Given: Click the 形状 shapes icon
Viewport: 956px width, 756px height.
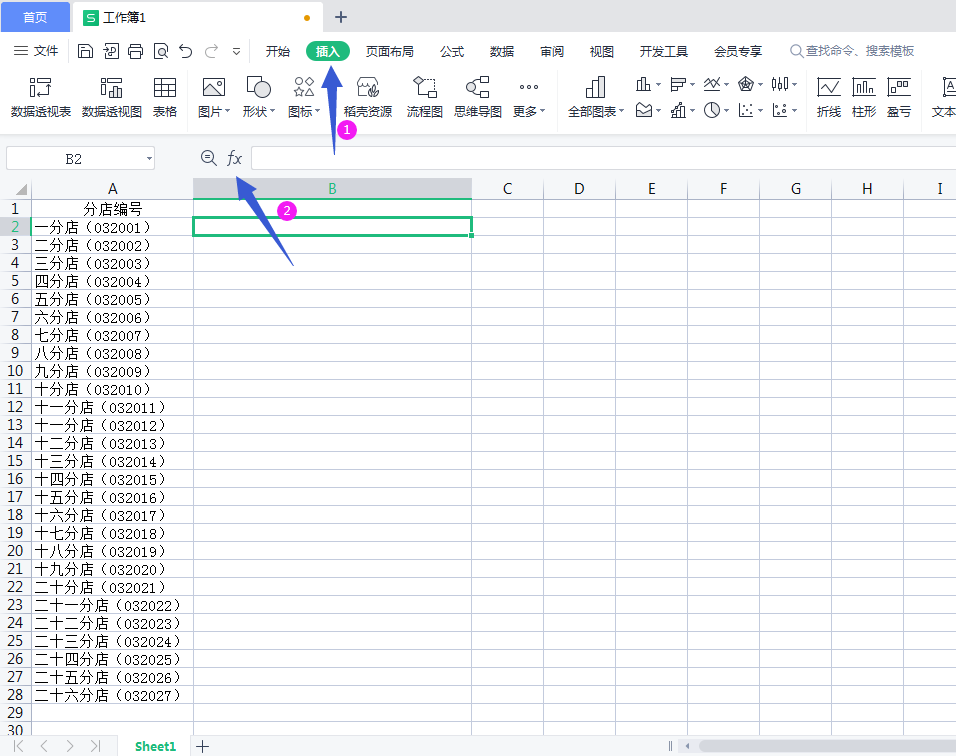Looking at the screenshot, I should click(258, 88).
